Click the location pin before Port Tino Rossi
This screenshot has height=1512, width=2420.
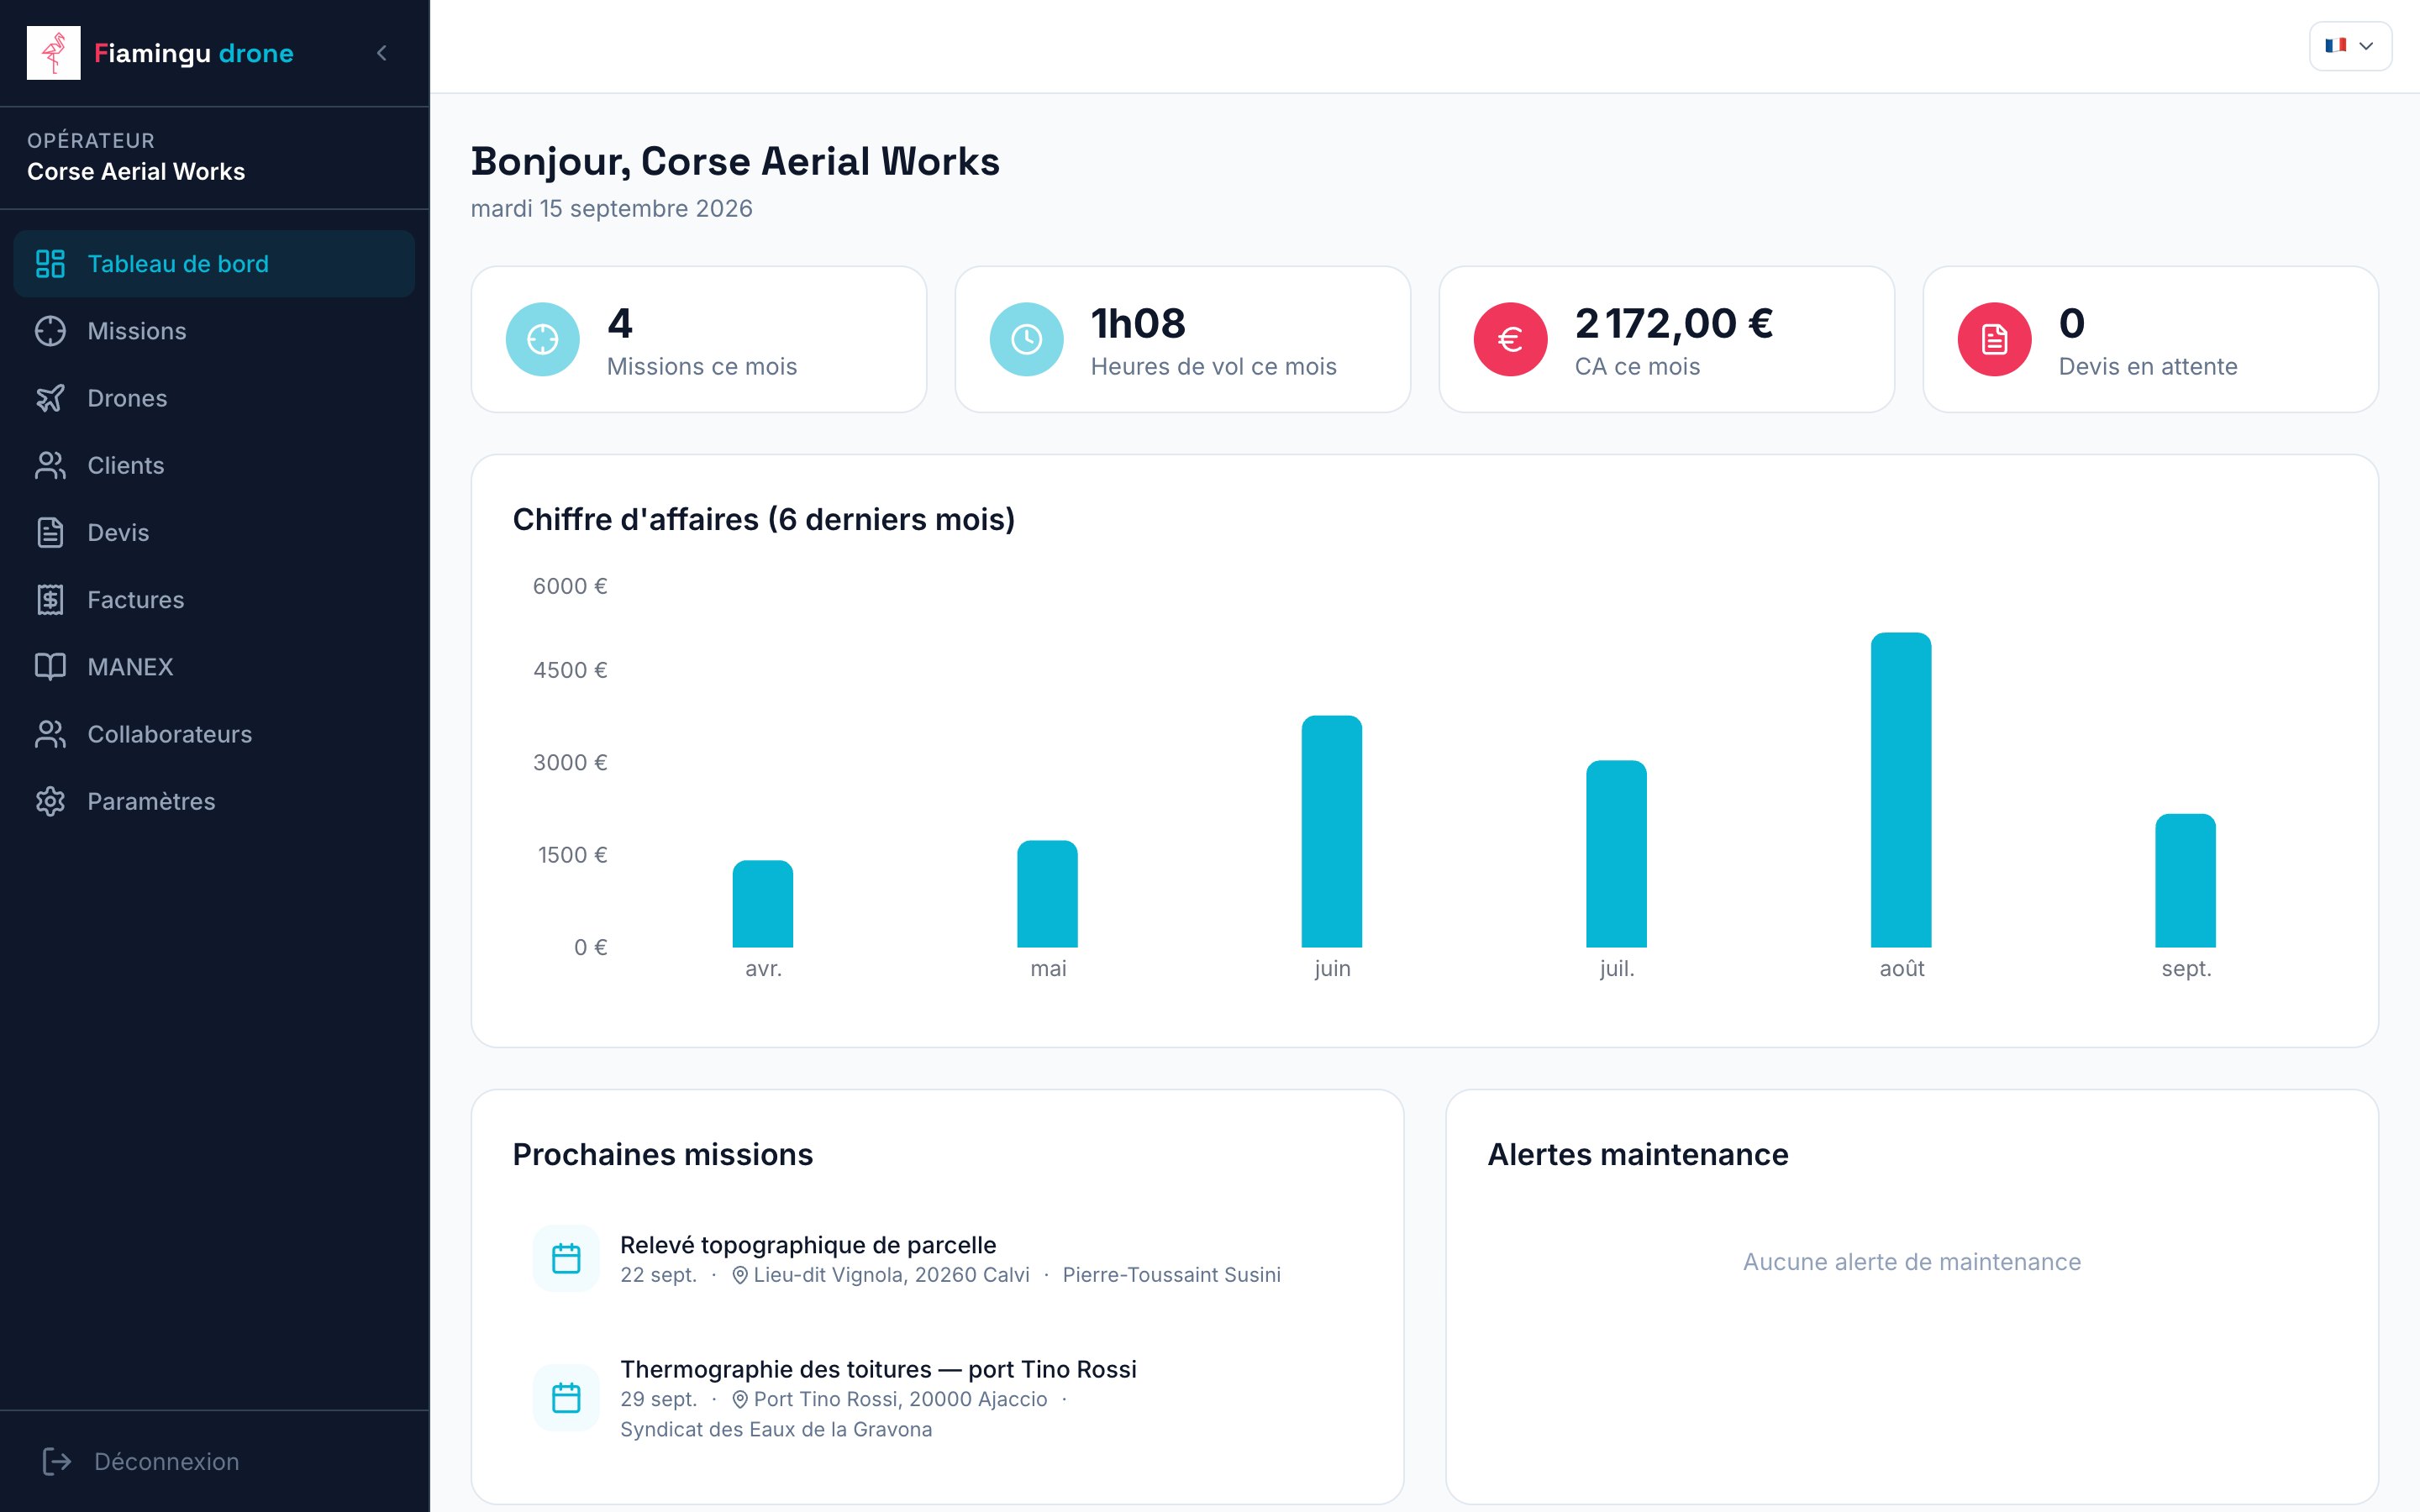[740, 1399]
